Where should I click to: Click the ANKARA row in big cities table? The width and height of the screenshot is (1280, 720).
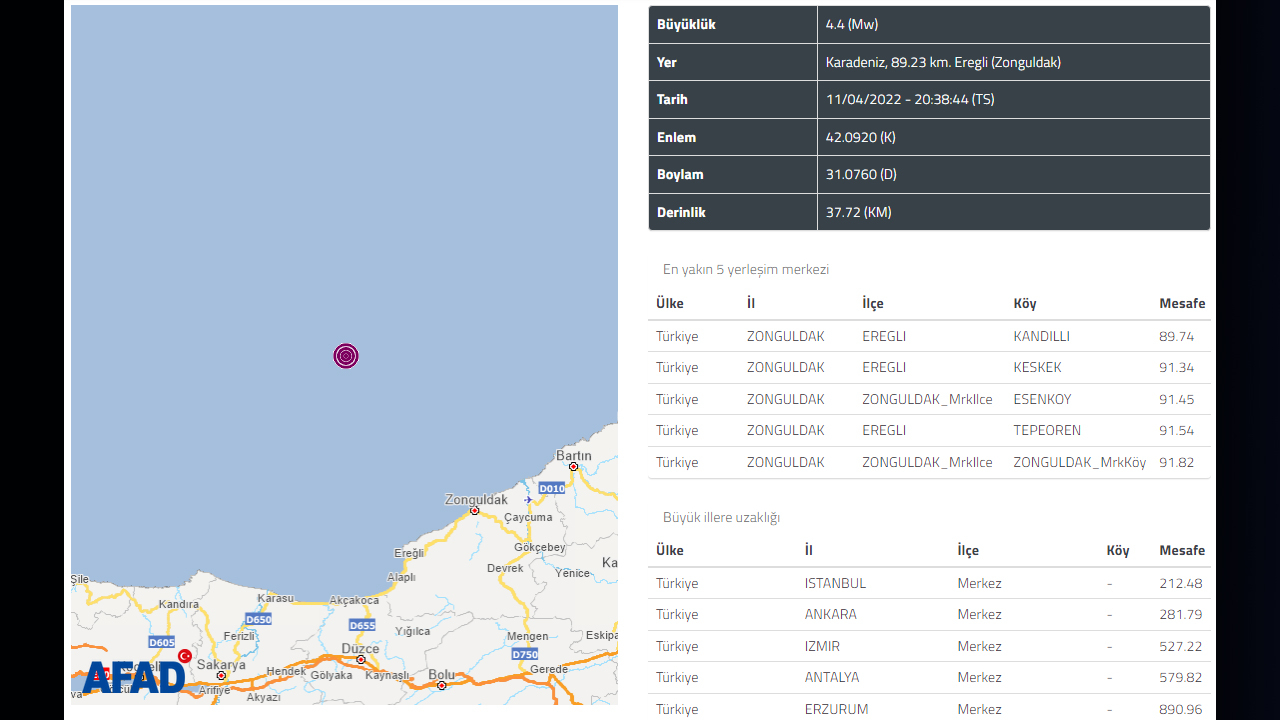pos(929,614)
